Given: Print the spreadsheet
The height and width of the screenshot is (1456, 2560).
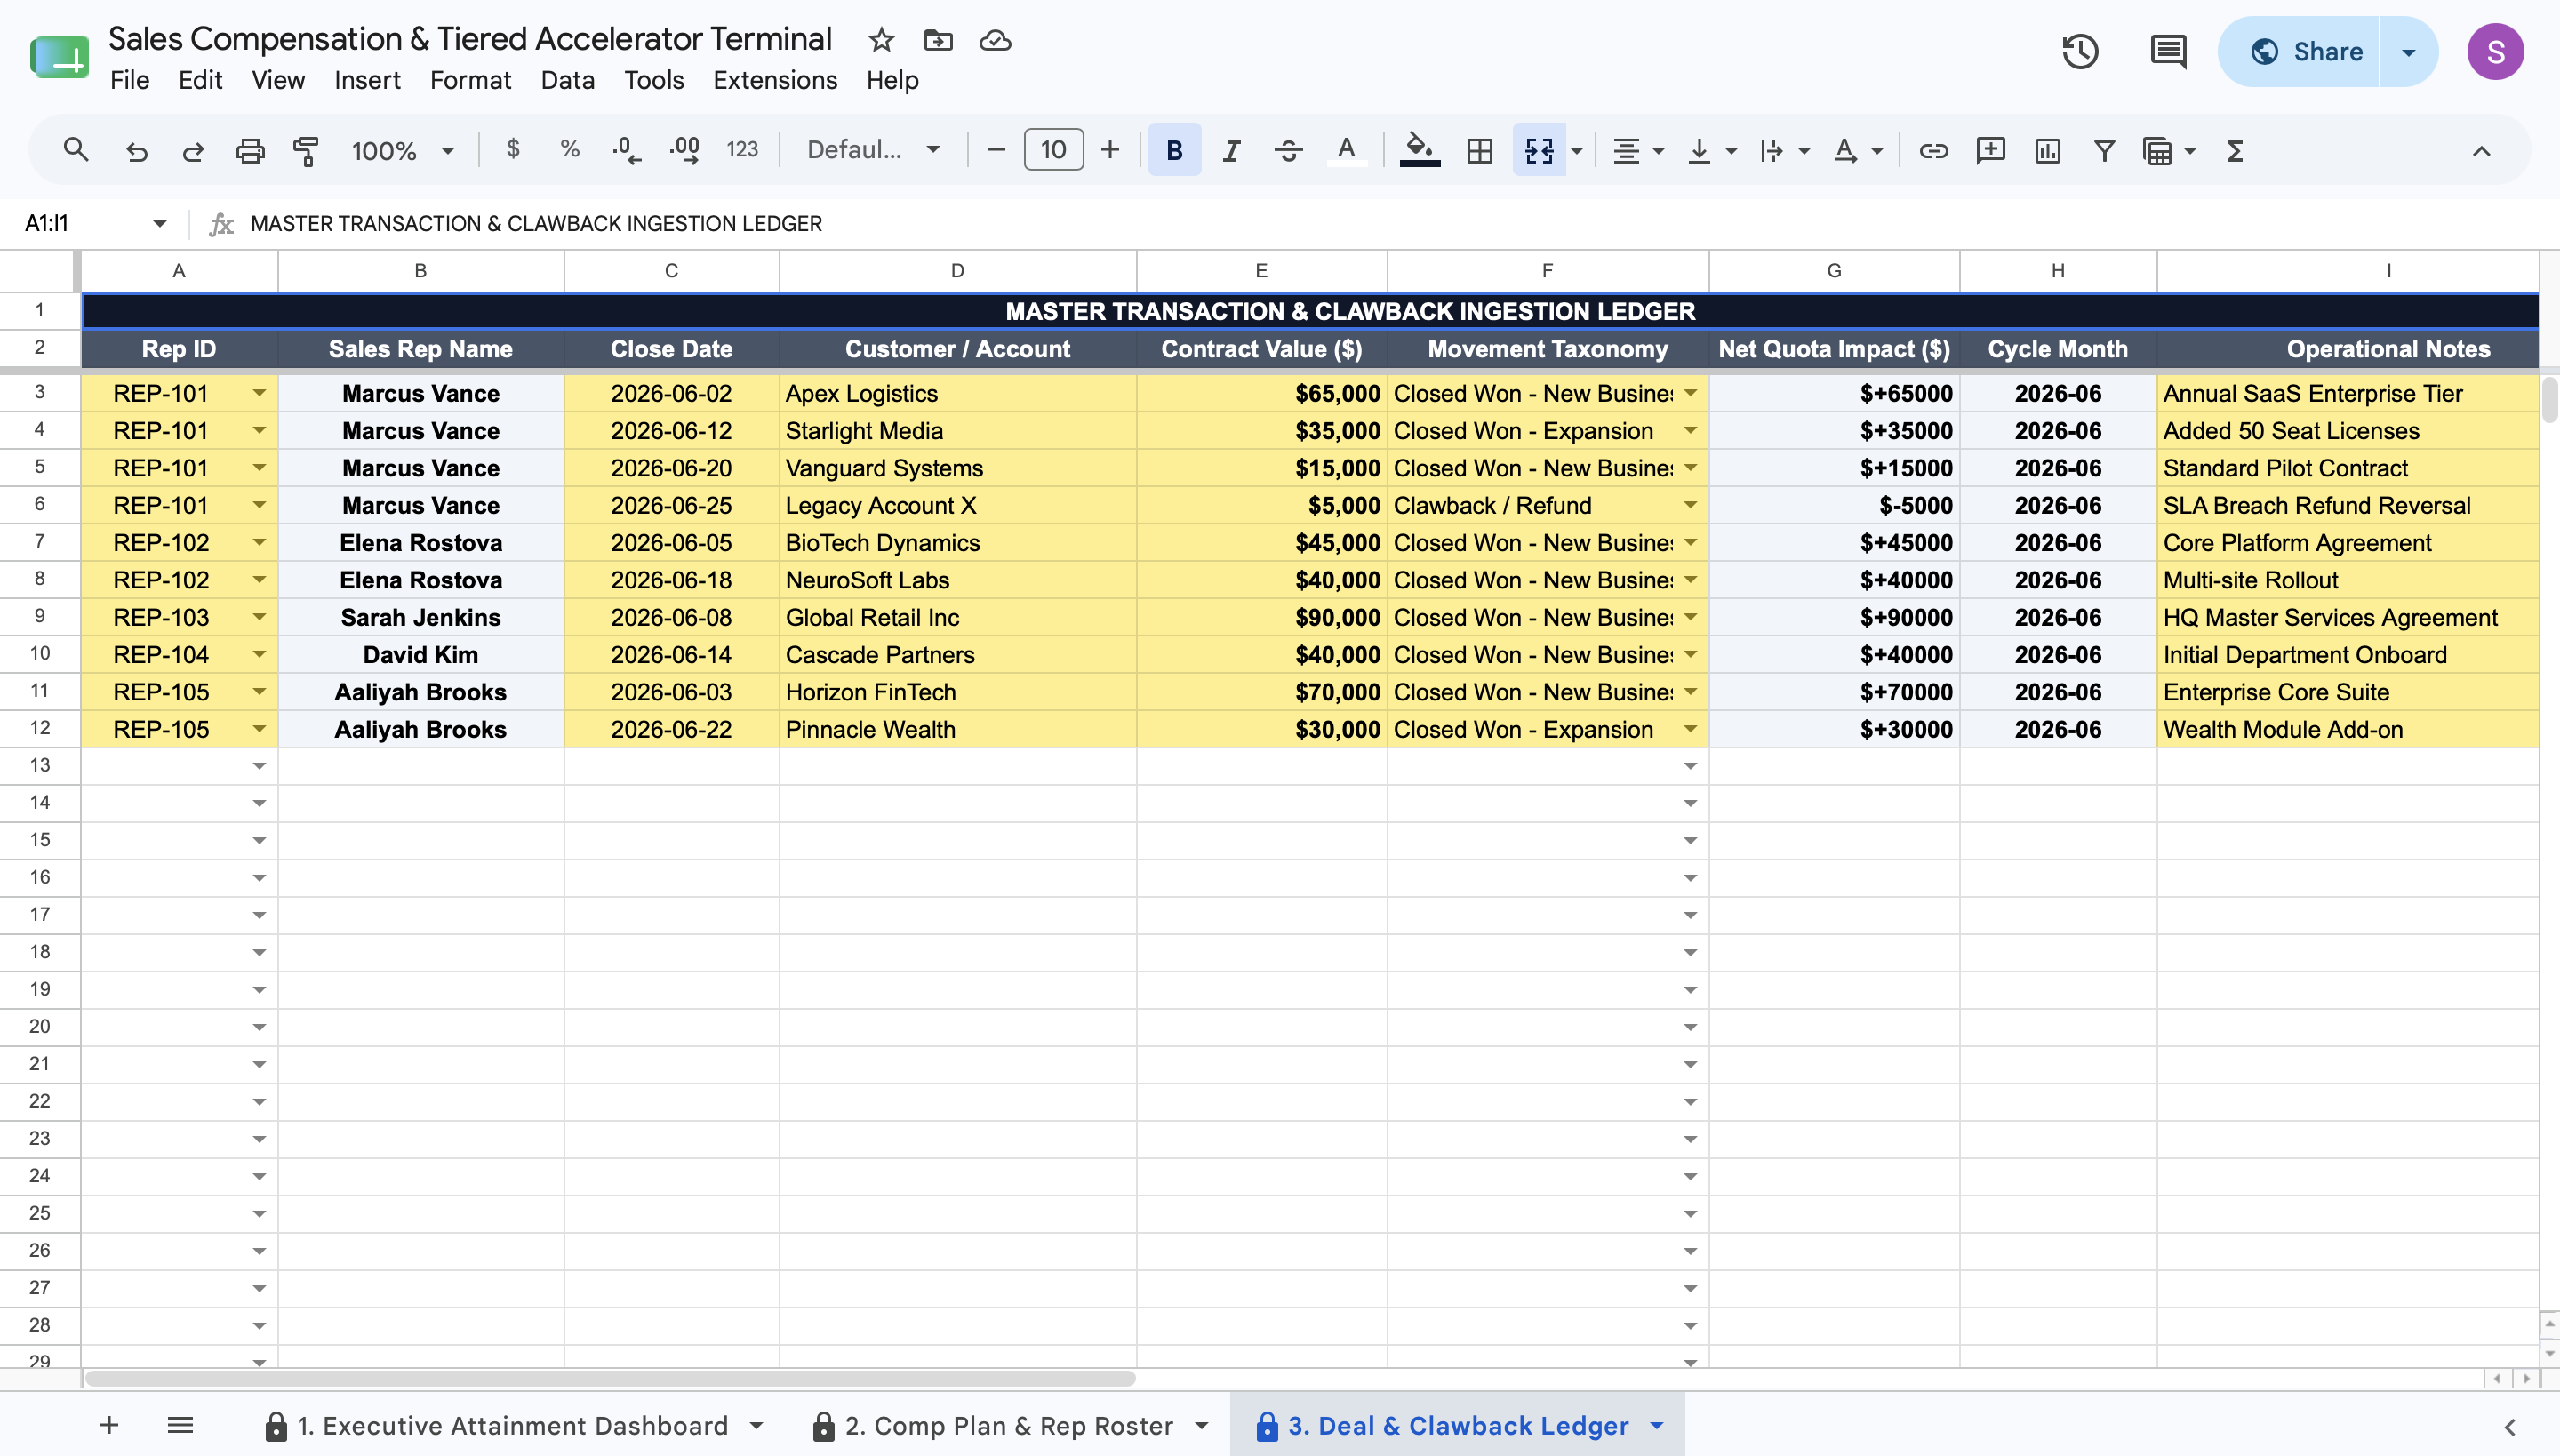Looking at the screenshot, I should (x=250, y=151).
